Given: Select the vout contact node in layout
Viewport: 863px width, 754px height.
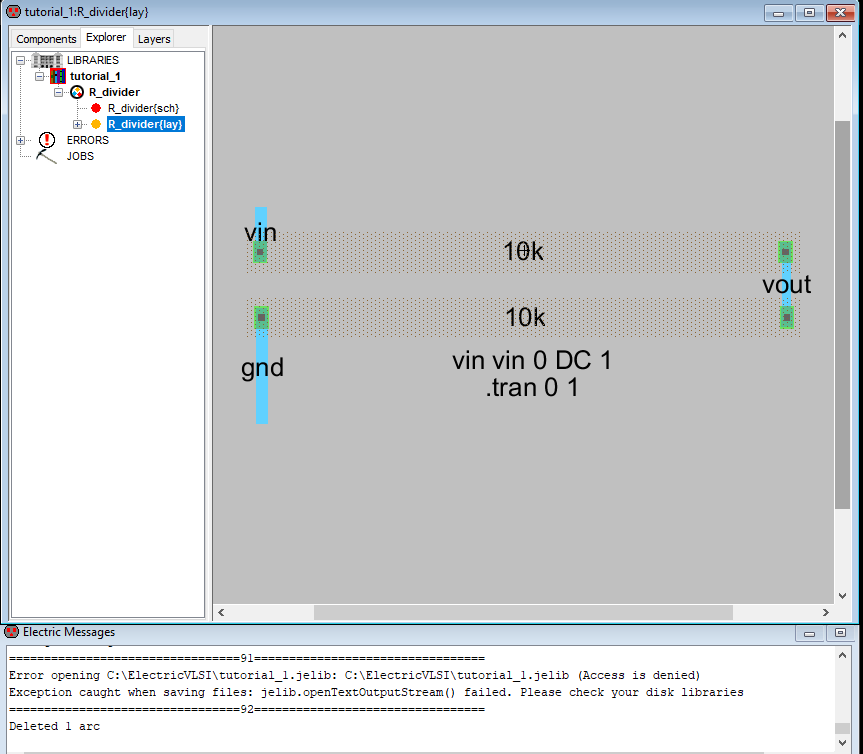Looking at the screenshot, I should [x=786, y=252].
